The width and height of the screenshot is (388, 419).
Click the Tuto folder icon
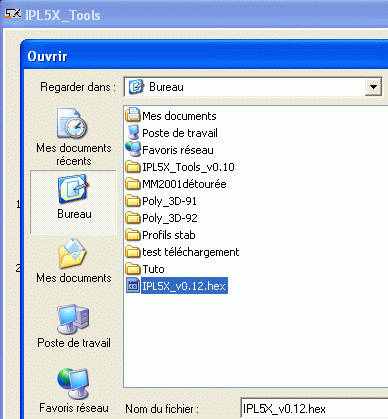pos(133,268)
